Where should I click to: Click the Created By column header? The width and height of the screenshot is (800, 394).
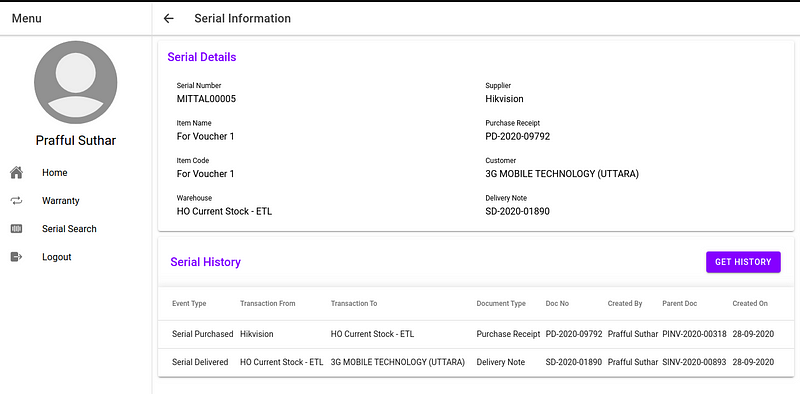coord(624,303)
